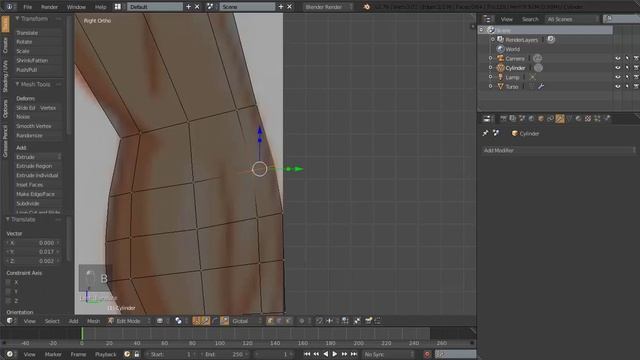
Task: Collapse the Mesh Tools panel
Action: (18, 84)
